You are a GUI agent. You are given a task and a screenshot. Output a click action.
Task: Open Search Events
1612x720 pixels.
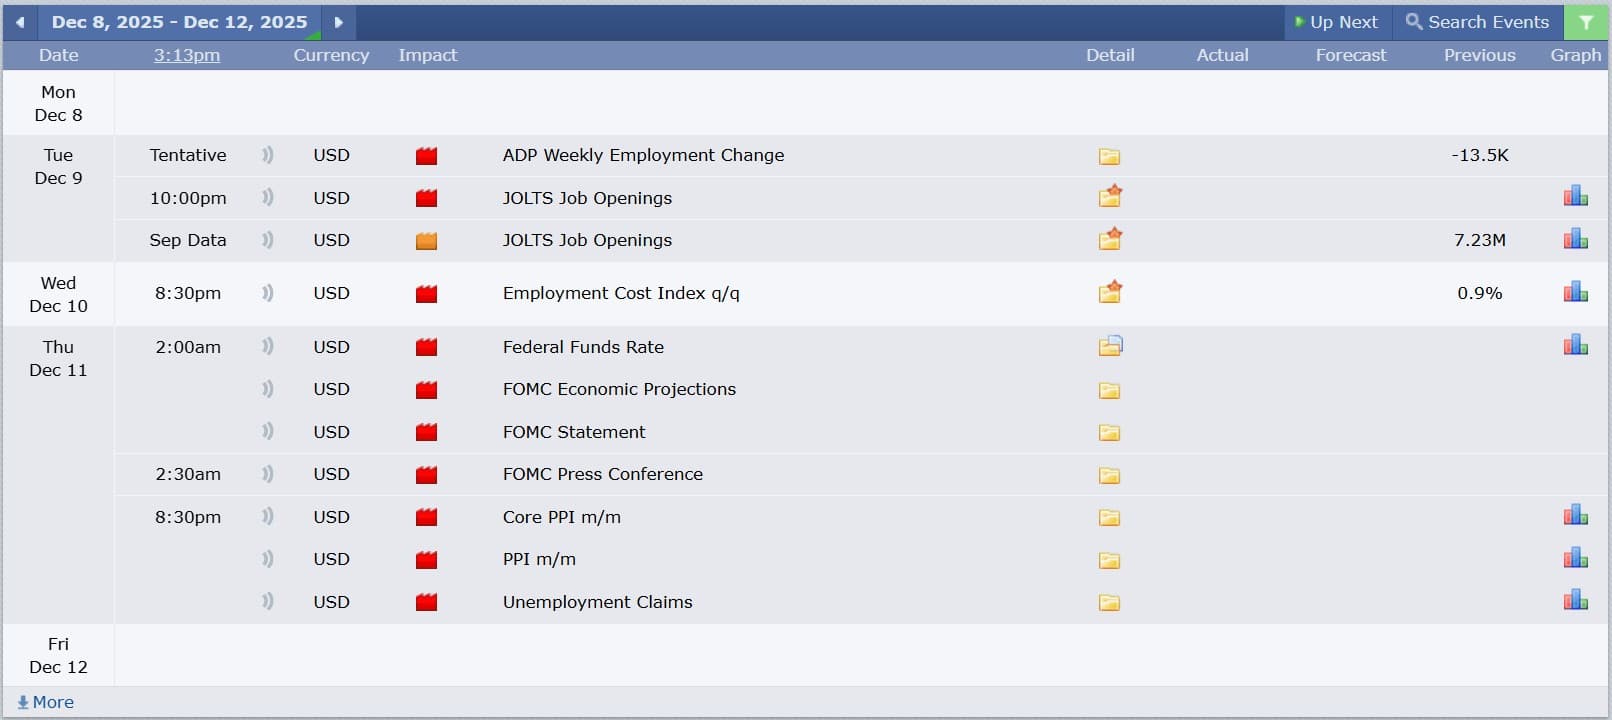[1477, 22]
